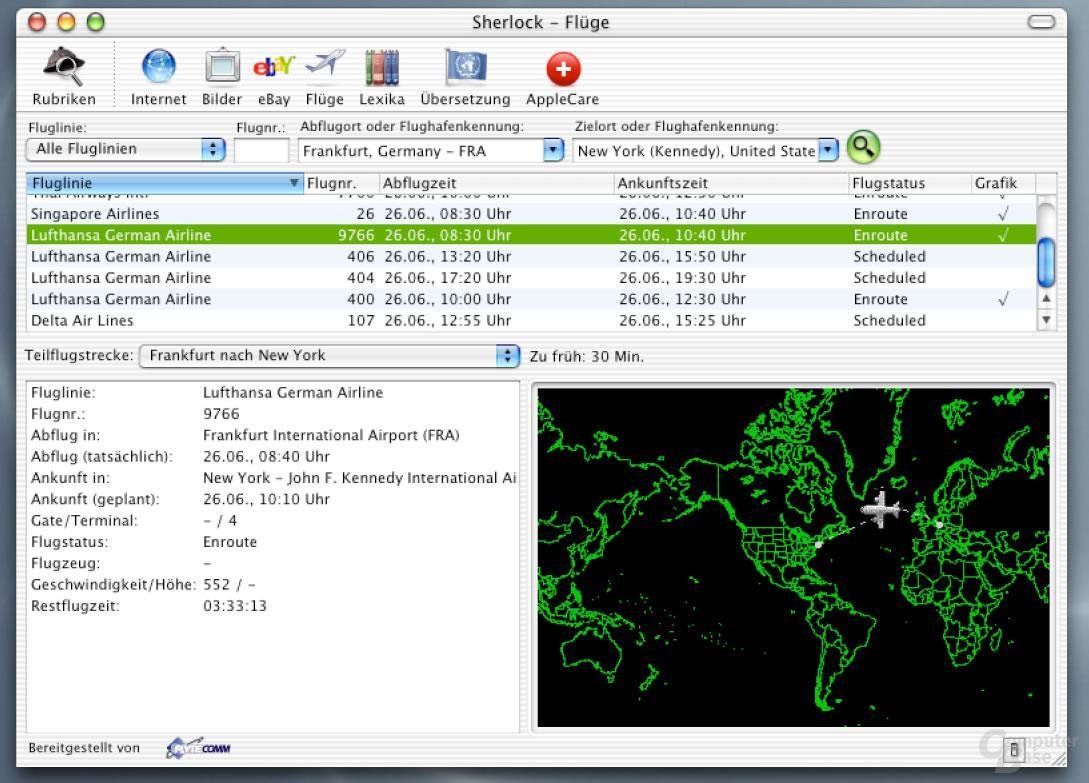Click the Grafik checkmark of Singapore Airlines row
Screen dimensions: 1089x783
(1003, 213)
